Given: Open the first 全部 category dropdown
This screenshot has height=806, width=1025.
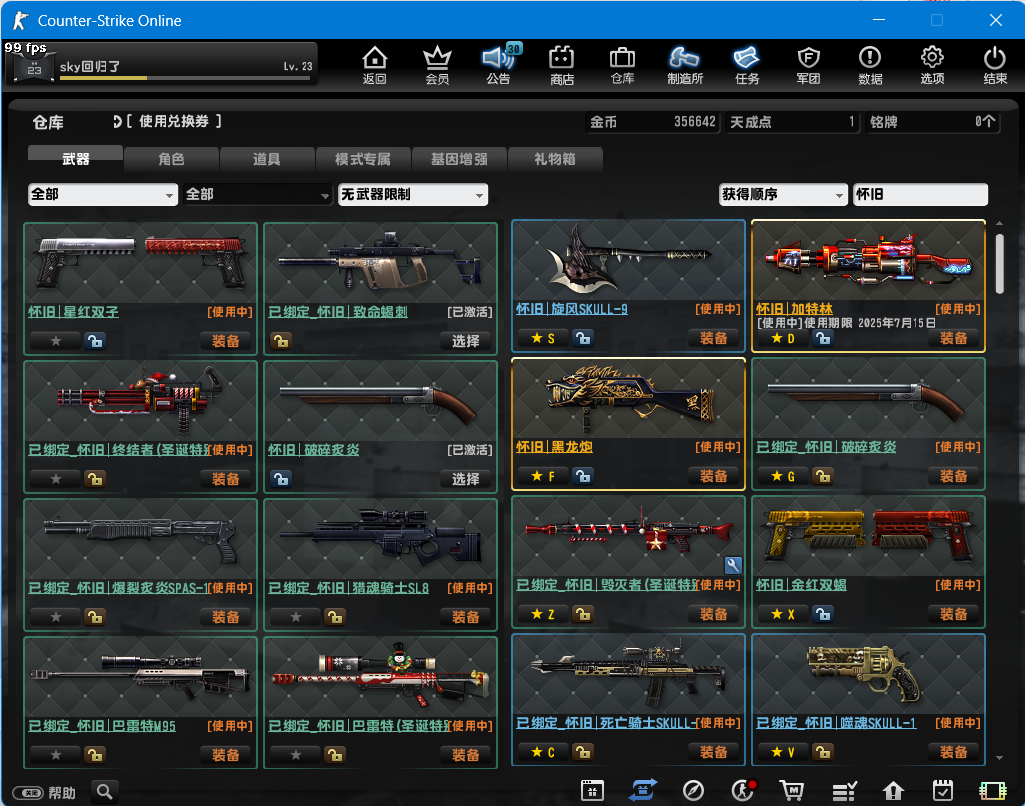Looking at the screenshot, I should coord(103,194).
